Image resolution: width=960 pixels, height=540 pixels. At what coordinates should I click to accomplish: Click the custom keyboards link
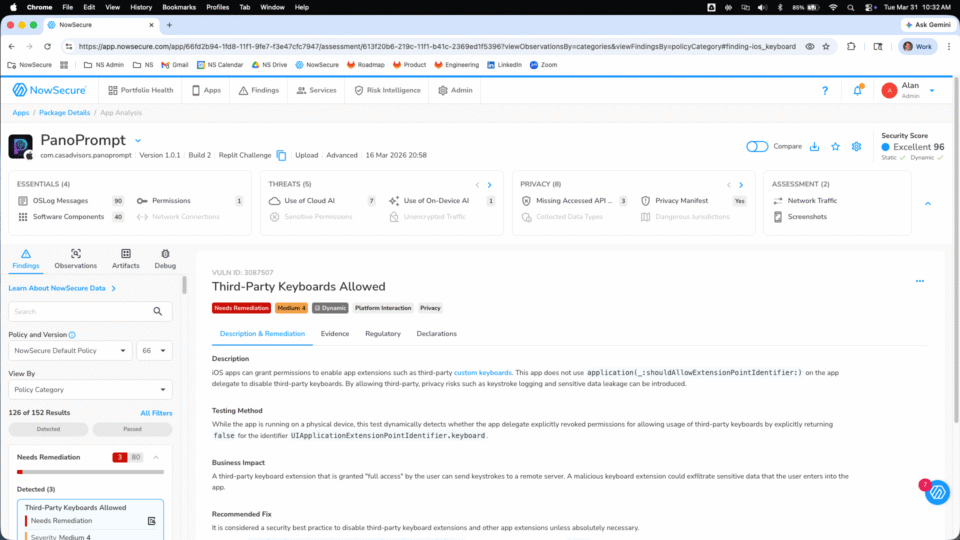coord(482,373)
